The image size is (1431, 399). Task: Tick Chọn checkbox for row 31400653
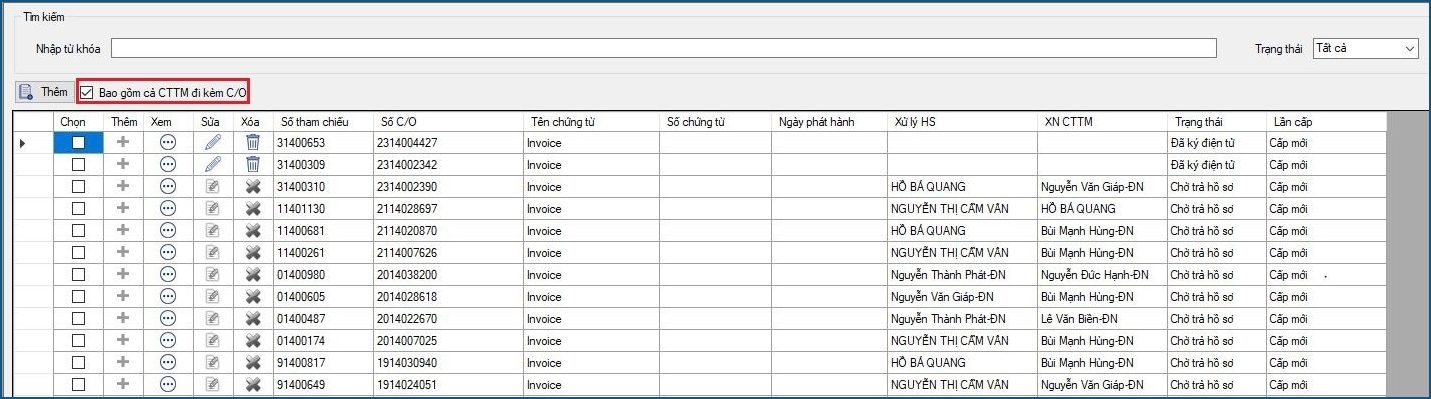(78, 143)
